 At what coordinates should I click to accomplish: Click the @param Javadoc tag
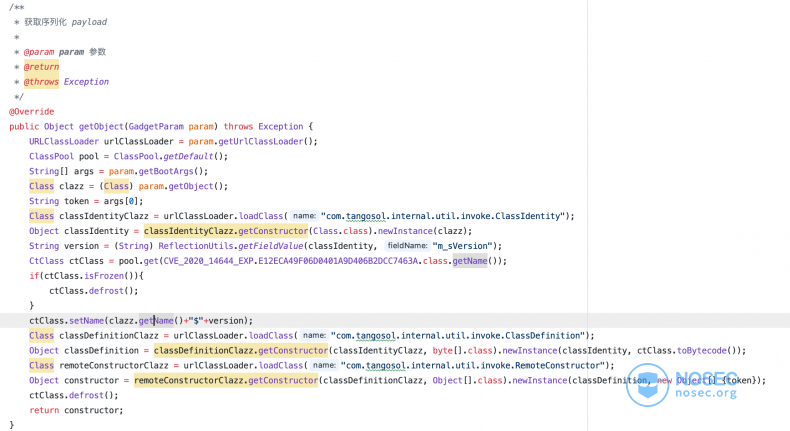(x=39, y=52)
